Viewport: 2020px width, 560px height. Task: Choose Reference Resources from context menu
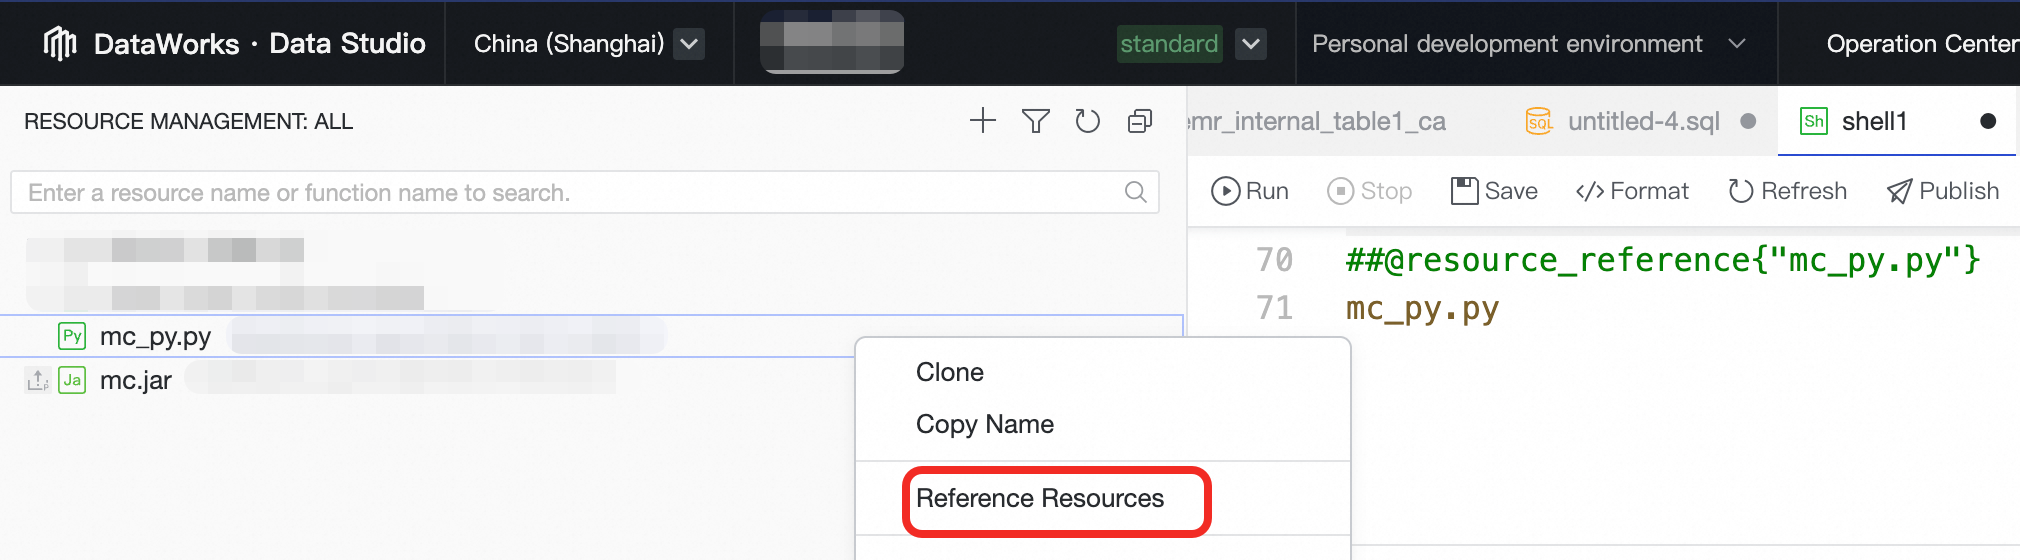(x=1040, y=498)
